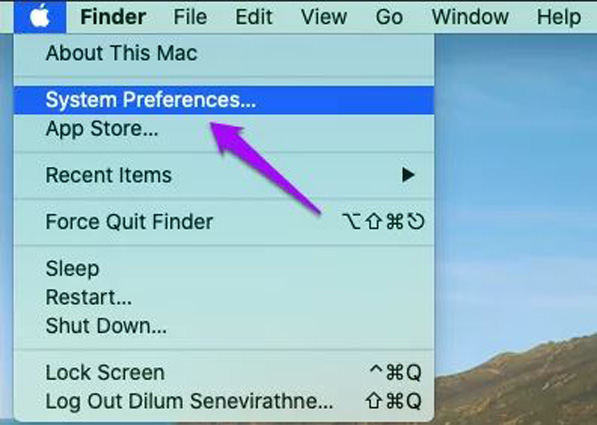Screen dimensions: 597x425
Task: Click Lock Screen entry
Action: (x=224, y=372)
